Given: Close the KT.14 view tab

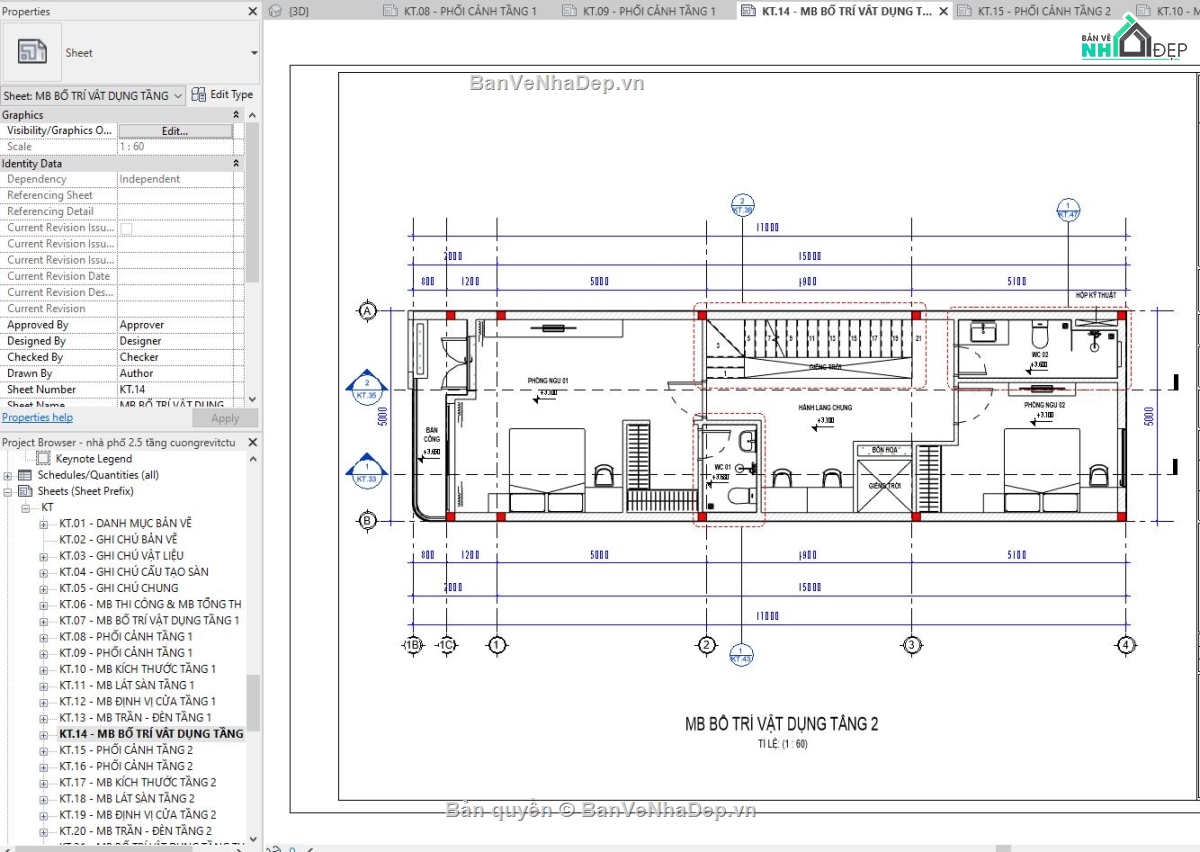Looking at the screenshot, I should click(x=943, y=12).
